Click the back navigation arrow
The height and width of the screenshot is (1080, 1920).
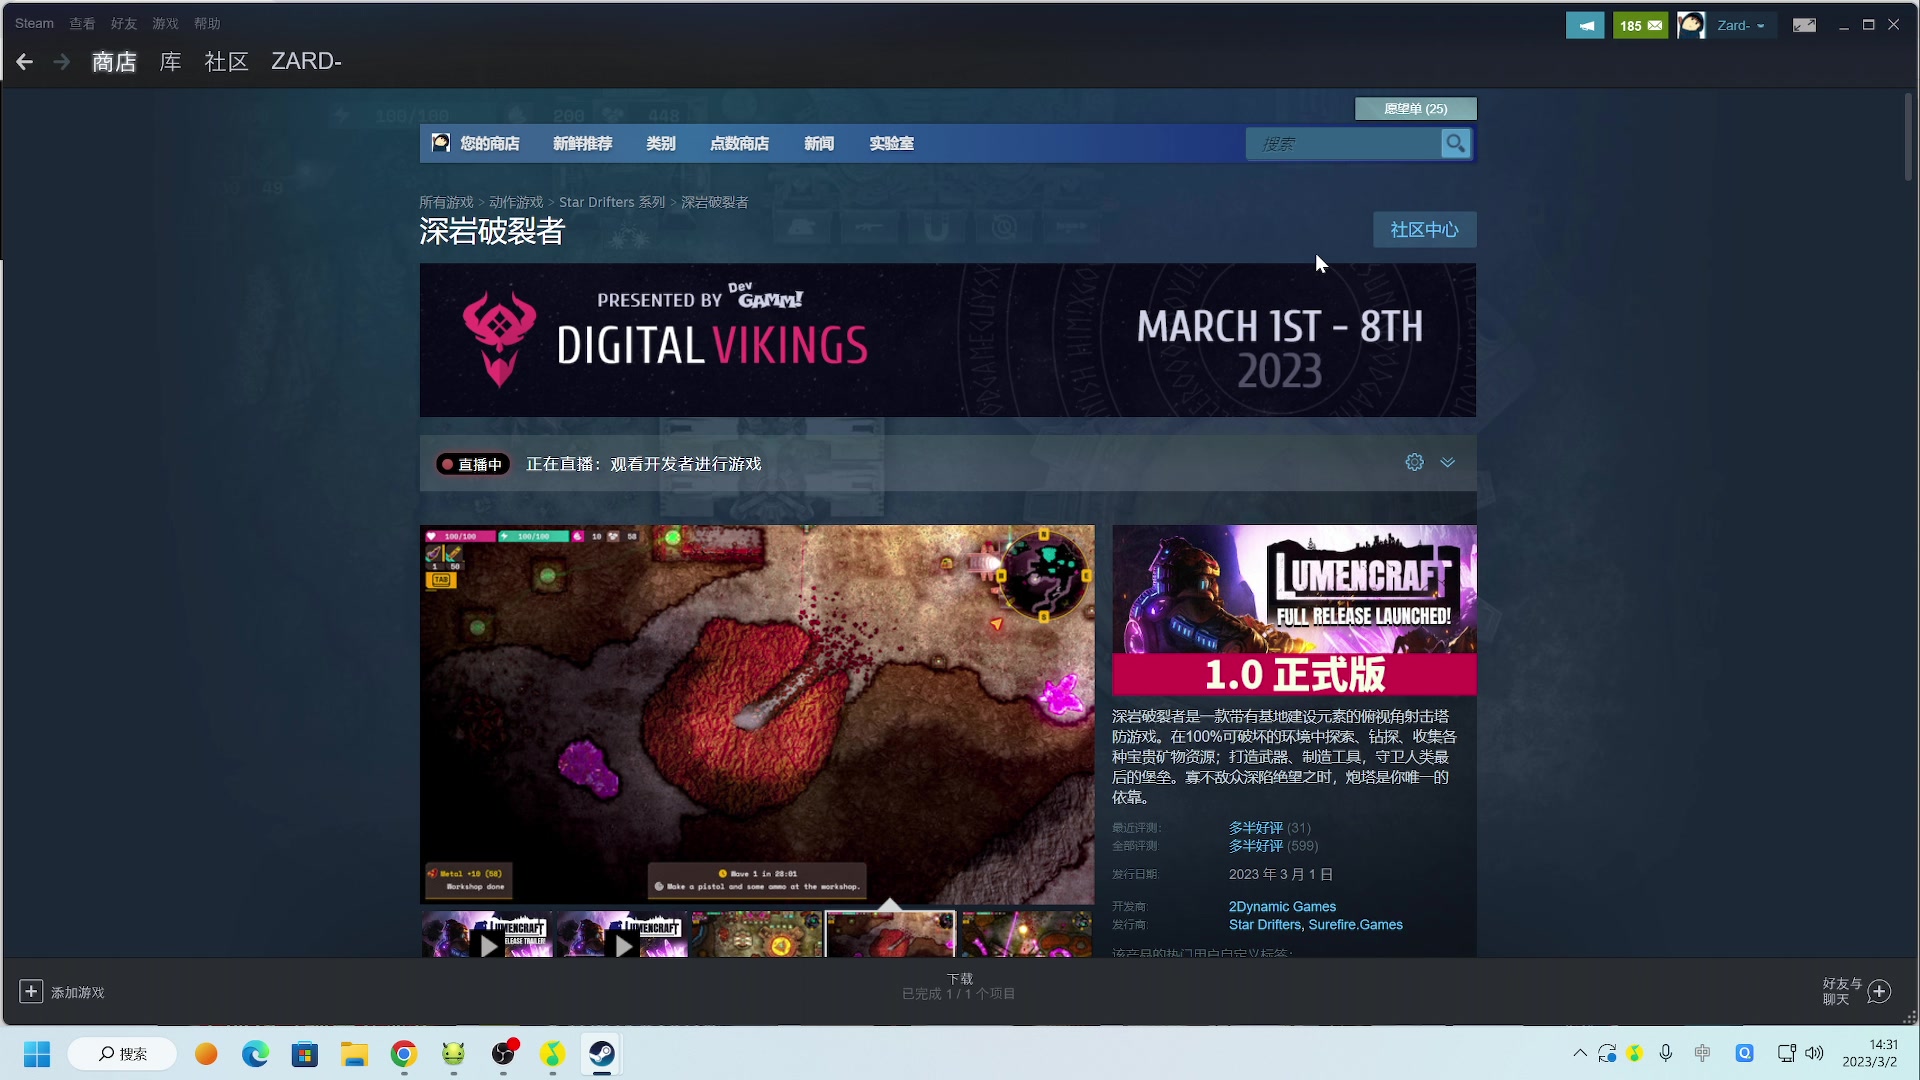pos(25,62)
